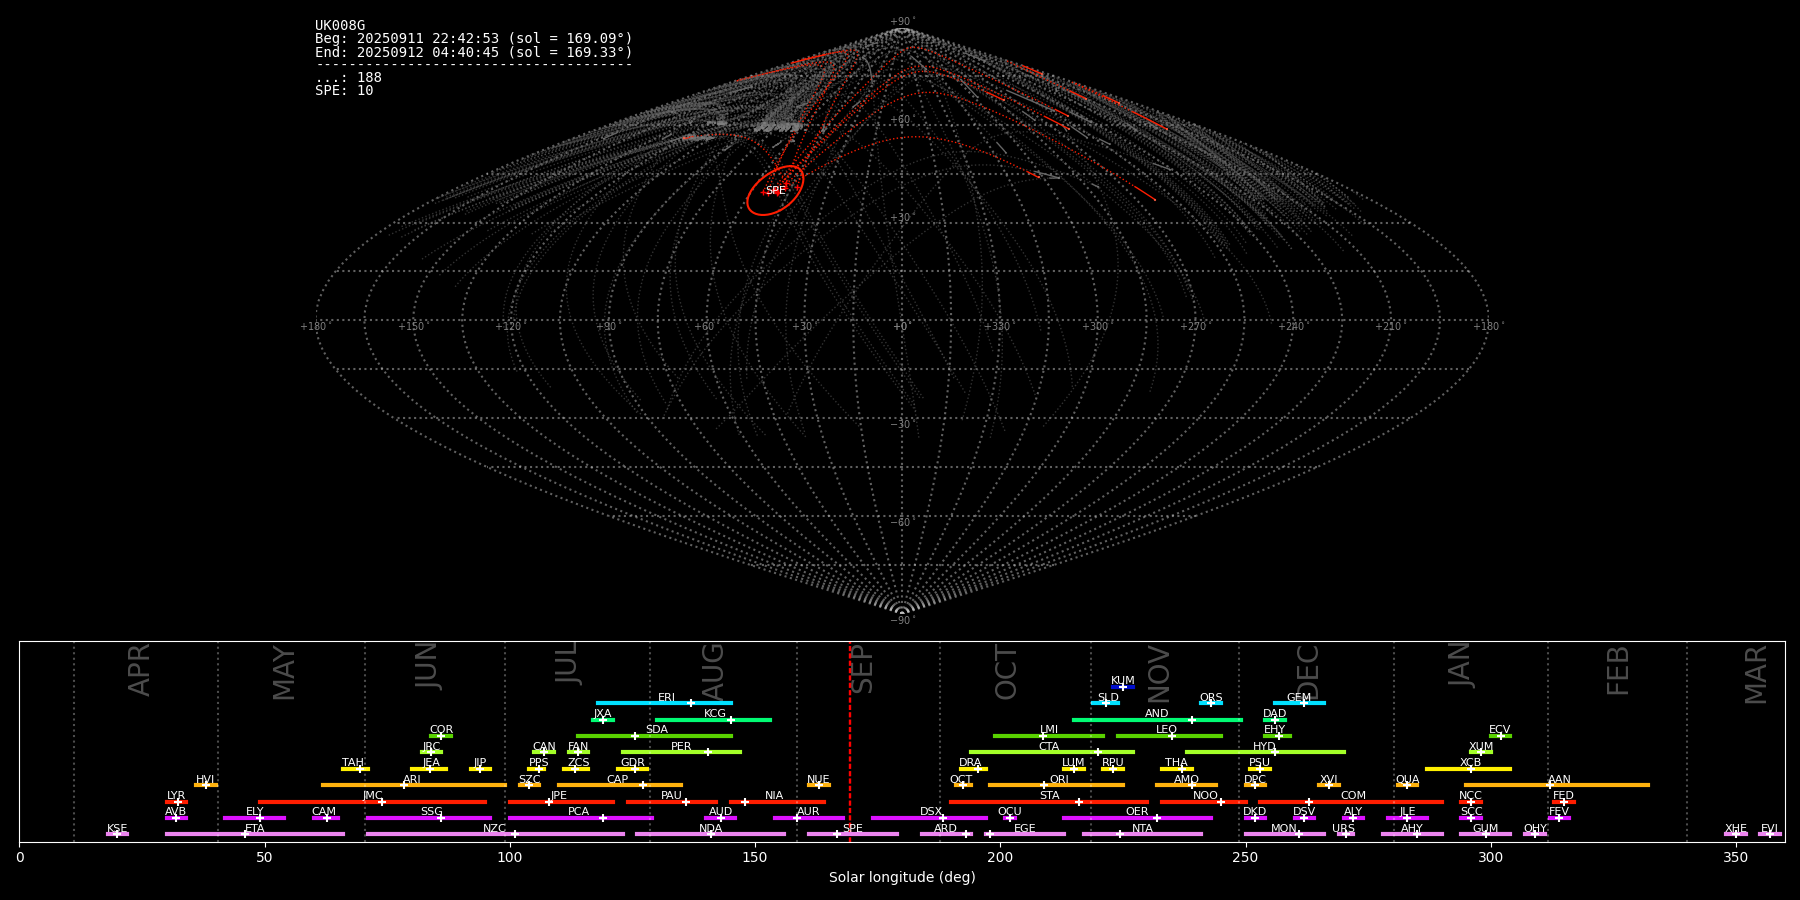Click the STA shower bar
Image resolution: width=1800 pixels, height=900 pixels.
click(x=1049, y=802)
